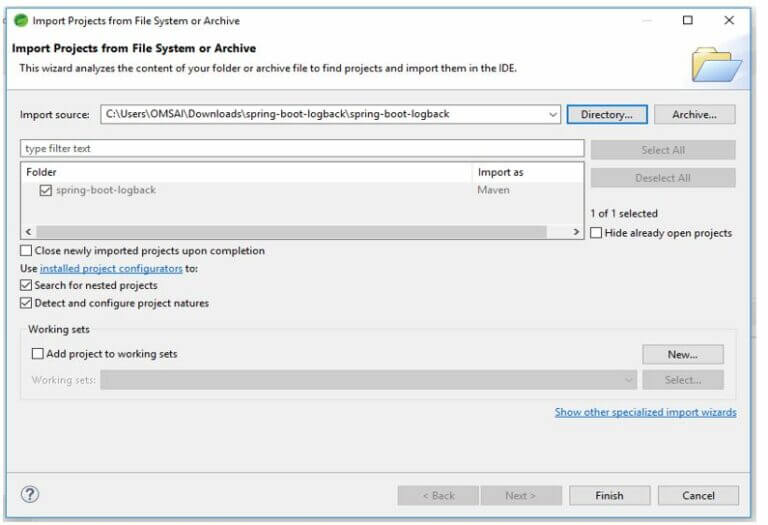
Task: Click the Archive... button
Action: pyautogui.click(x=695, y=115)
